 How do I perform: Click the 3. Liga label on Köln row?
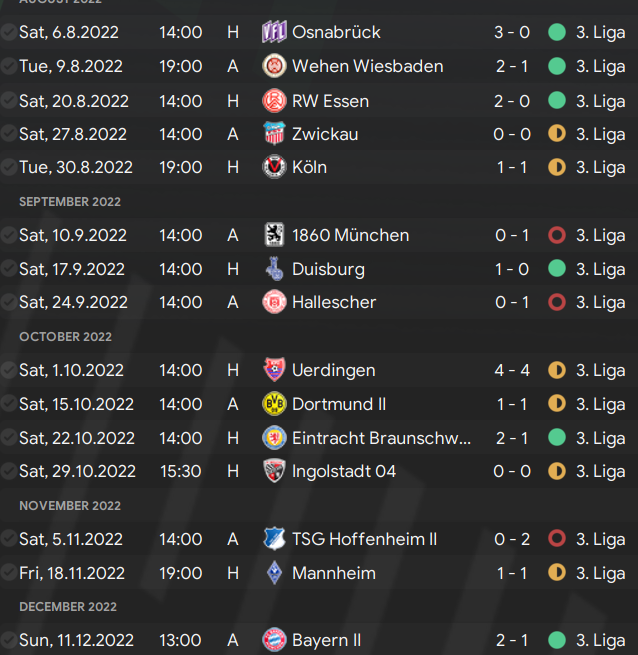coord(600,168)
